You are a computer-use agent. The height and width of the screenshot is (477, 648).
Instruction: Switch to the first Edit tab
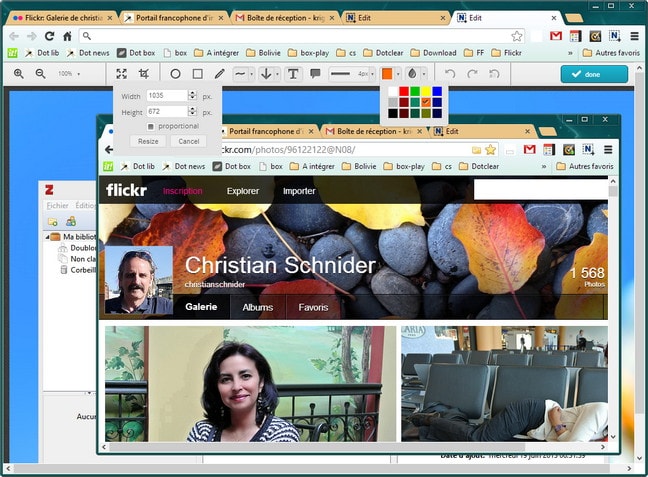coord(396,18)
